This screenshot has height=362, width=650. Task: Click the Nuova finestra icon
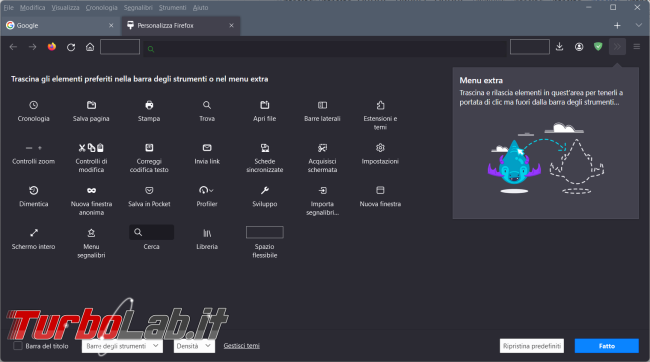pos(380,190)
